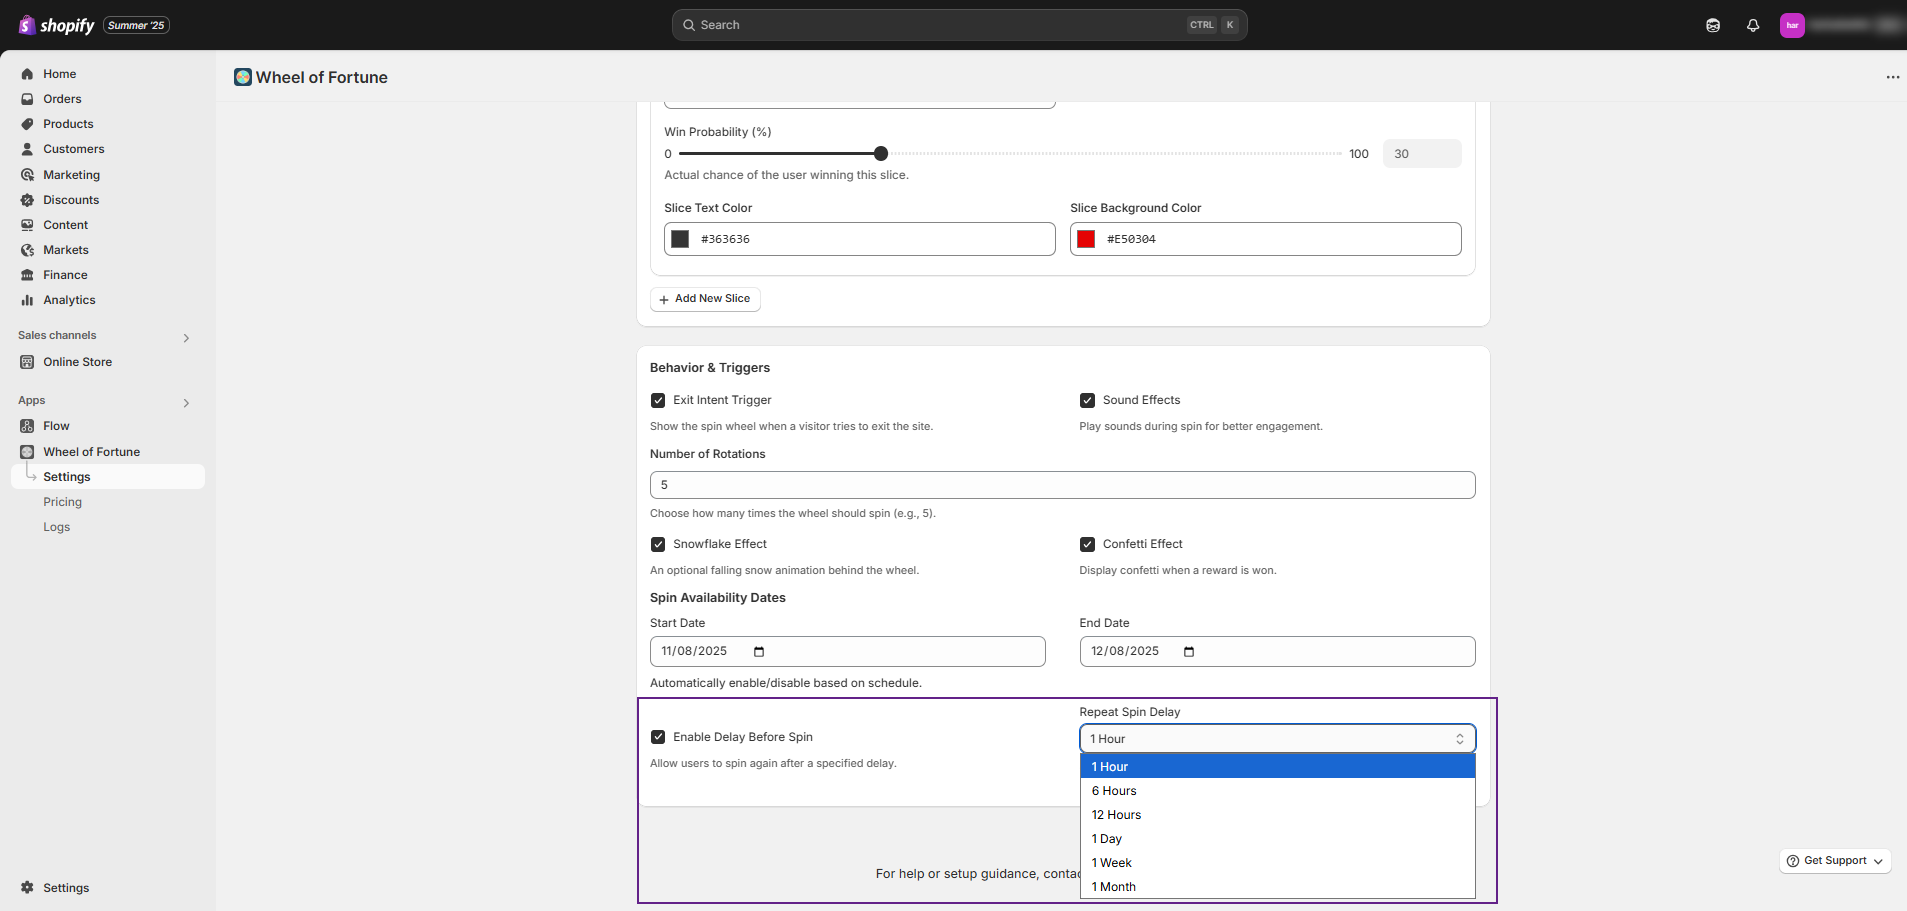Click the Number of Rotations field
The height and width of the screenshot is (911, 1907).
pos(1062,485)
